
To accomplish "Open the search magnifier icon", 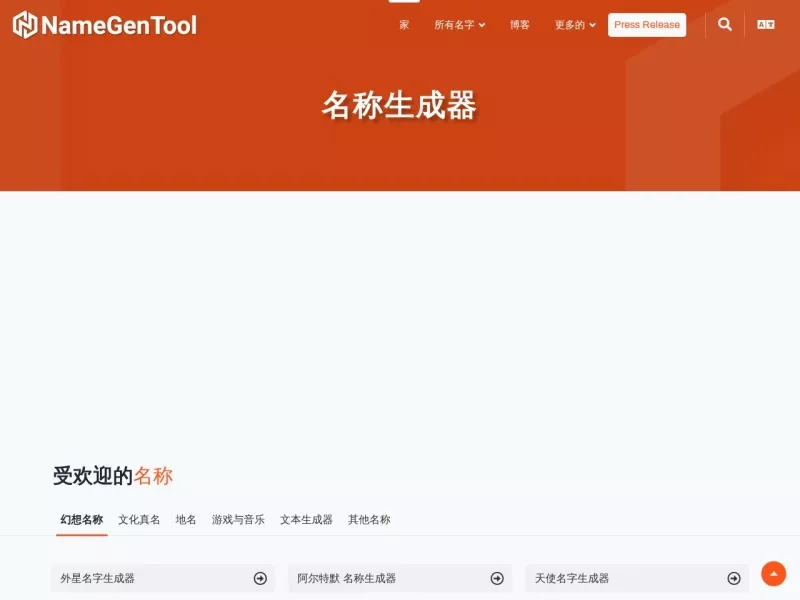I will click(x=724, y=24).
